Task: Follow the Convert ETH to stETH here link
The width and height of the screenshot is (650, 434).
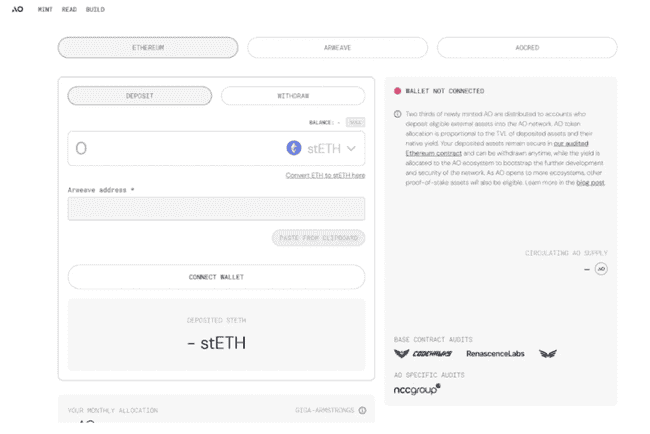Action: 325,175
